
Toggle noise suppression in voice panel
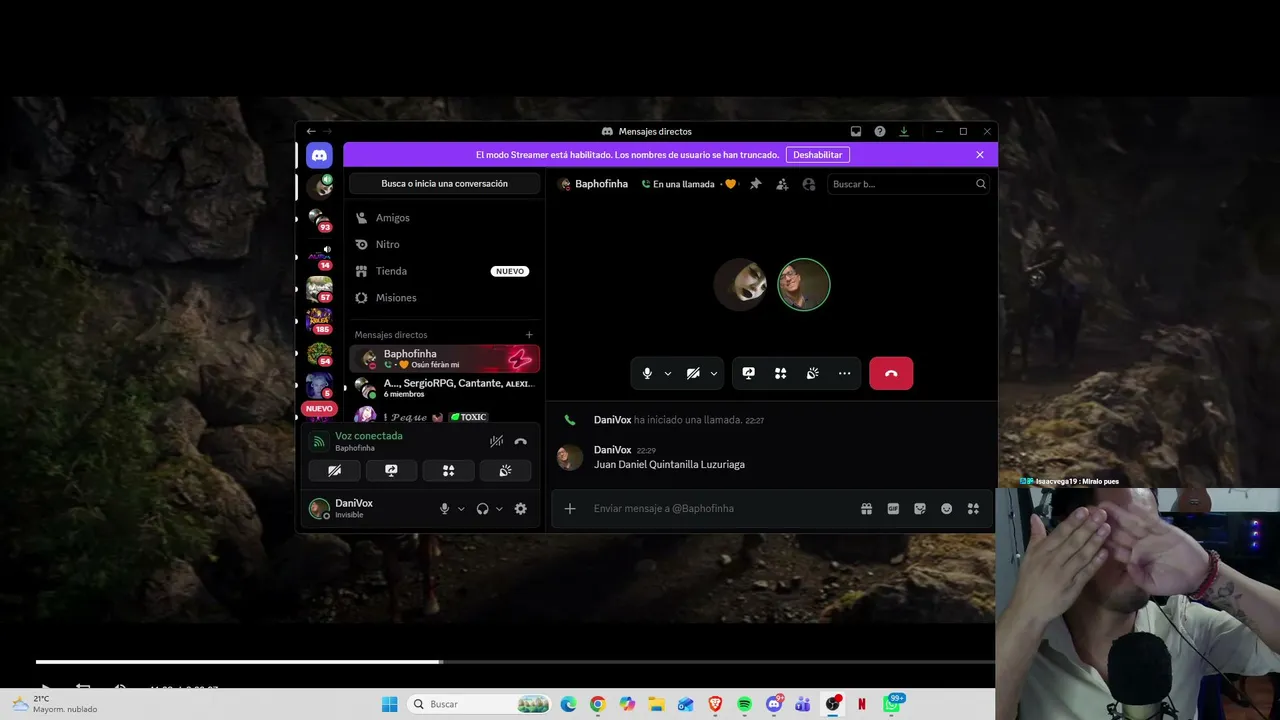(496, 441)
